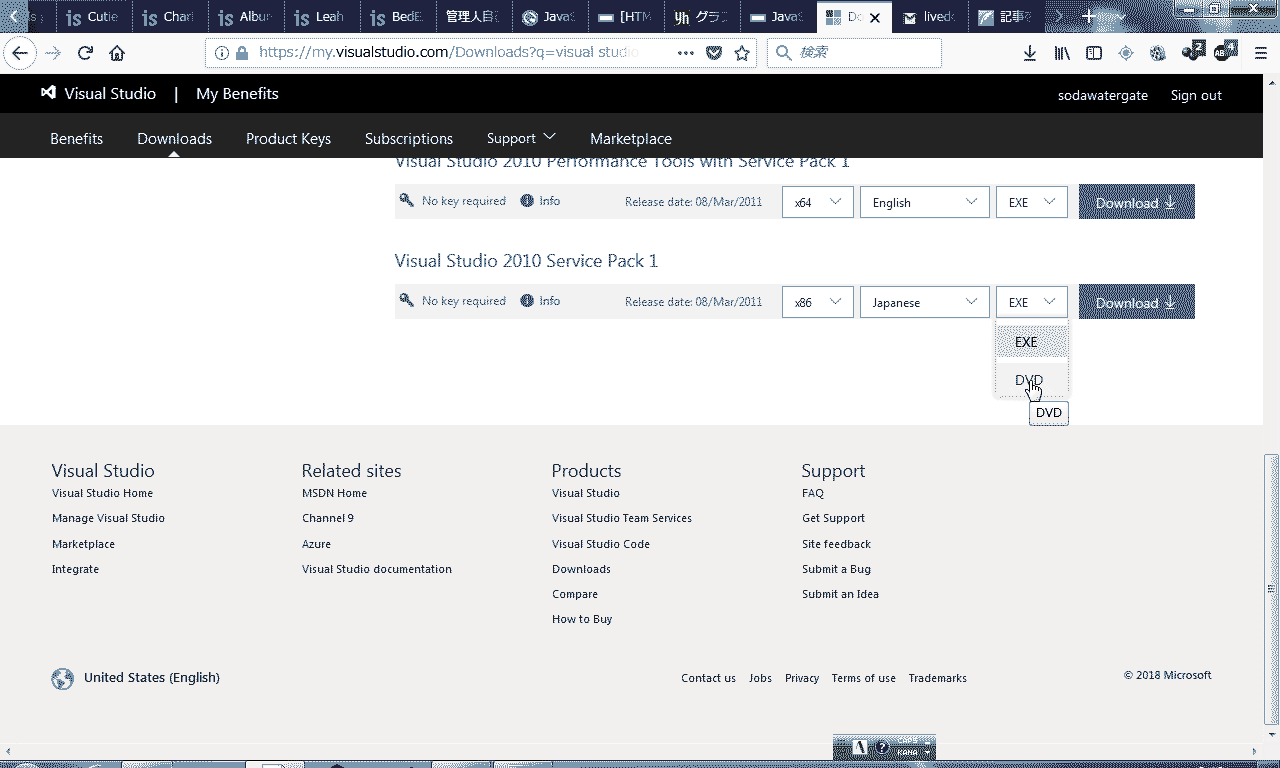Toggle the tracking protection shield icon
This screenshot has width=1280, height=768.
point(714,52)
